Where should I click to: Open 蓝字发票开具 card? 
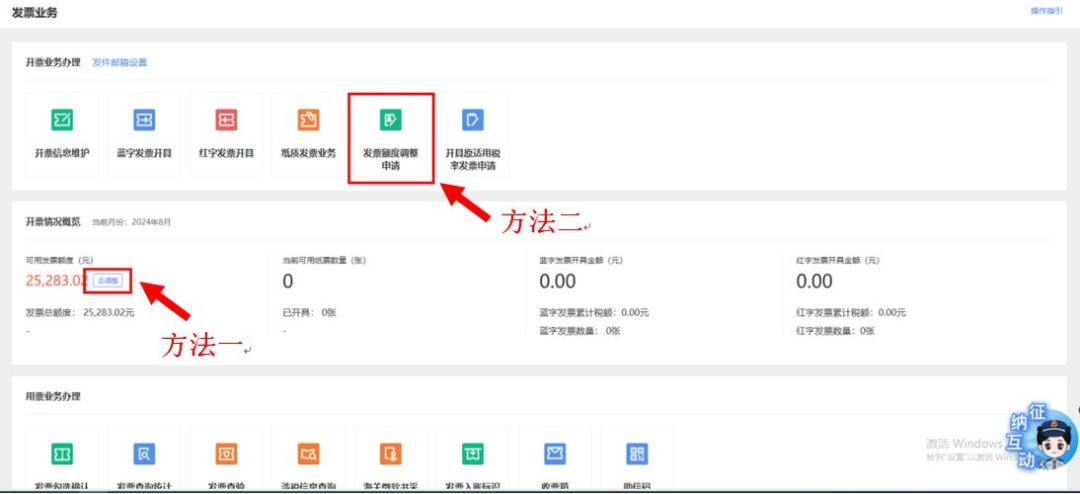(144, 134)
